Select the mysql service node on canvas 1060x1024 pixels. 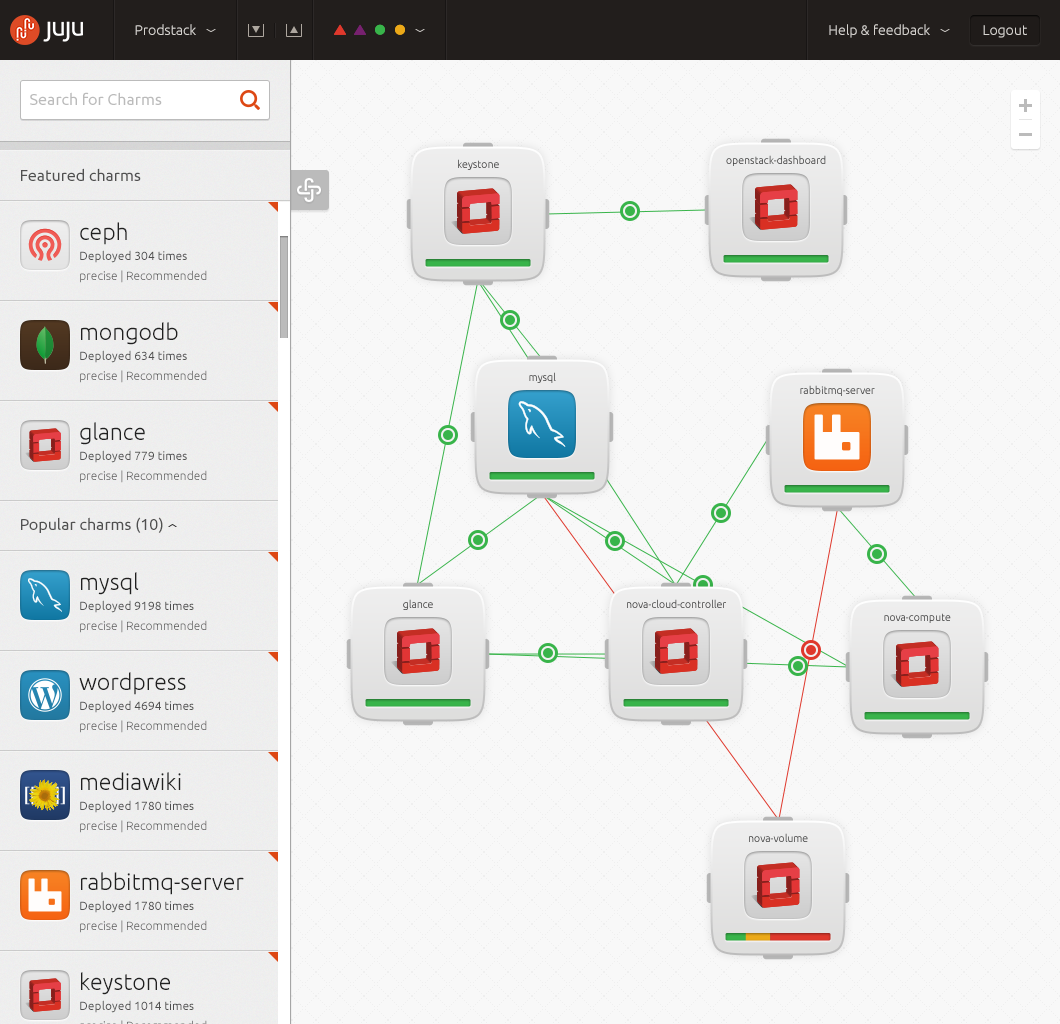coord(541,427)
